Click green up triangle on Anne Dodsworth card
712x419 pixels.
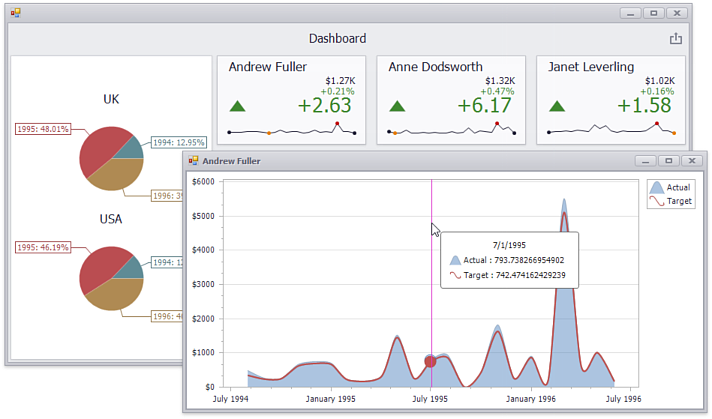tap(397, 107)
